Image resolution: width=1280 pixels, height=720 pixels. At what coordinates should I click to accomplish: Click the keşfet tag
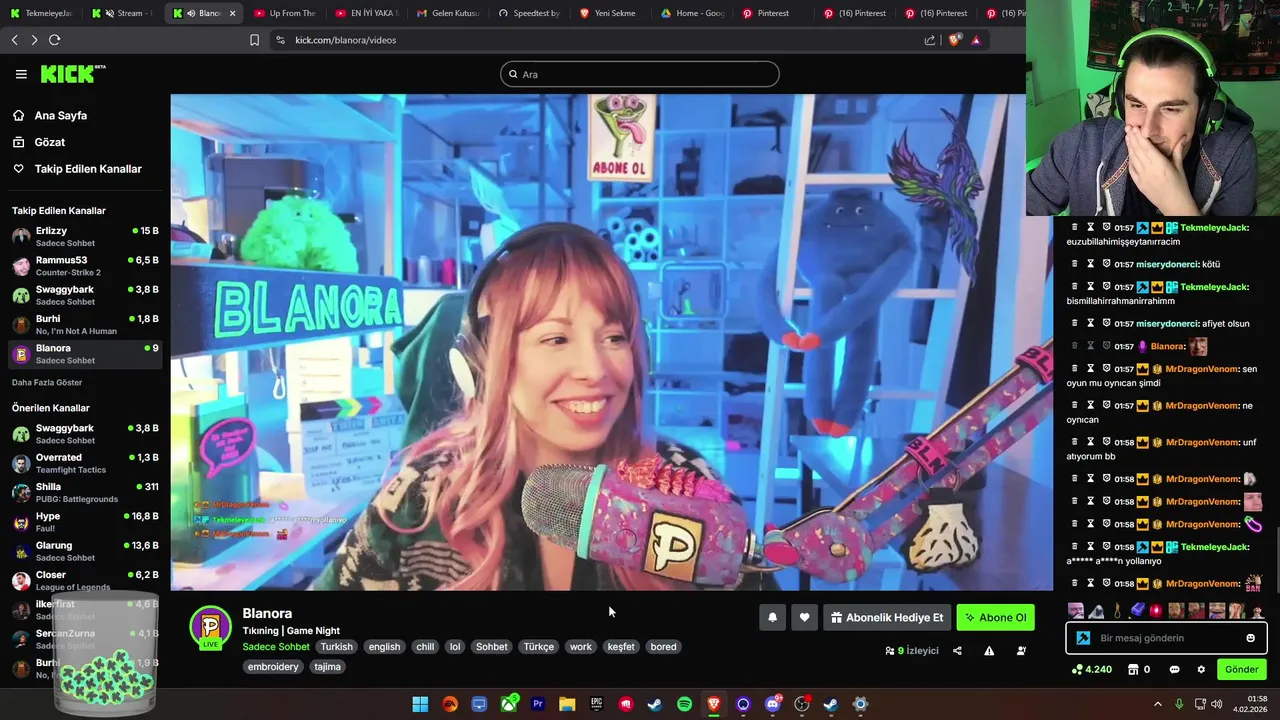click(x=621, y=647)
